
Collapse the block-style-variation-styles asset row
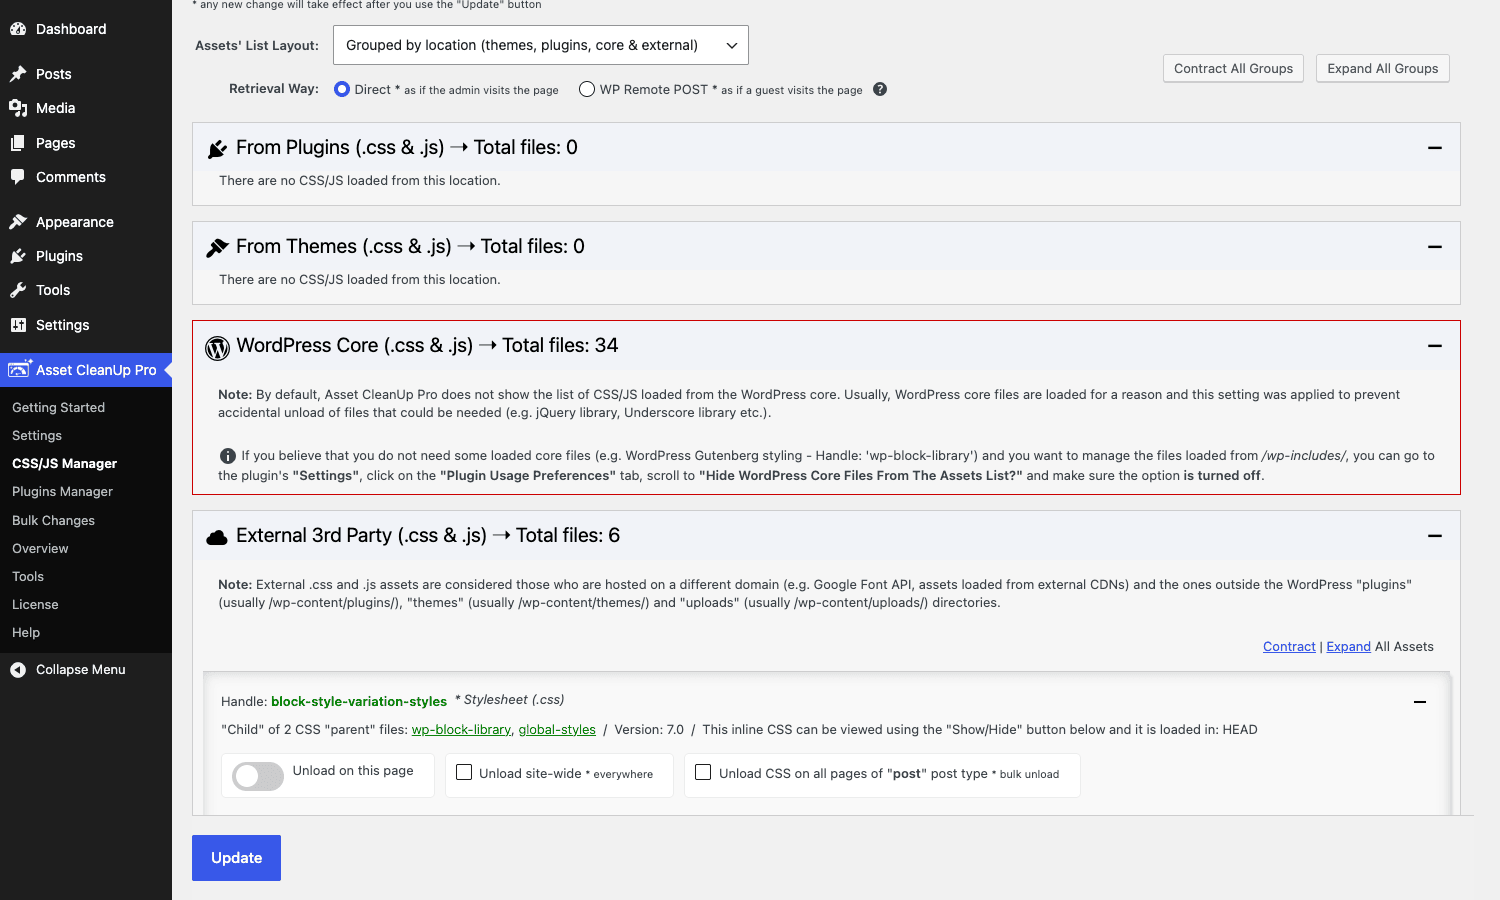pos(1420,702)
